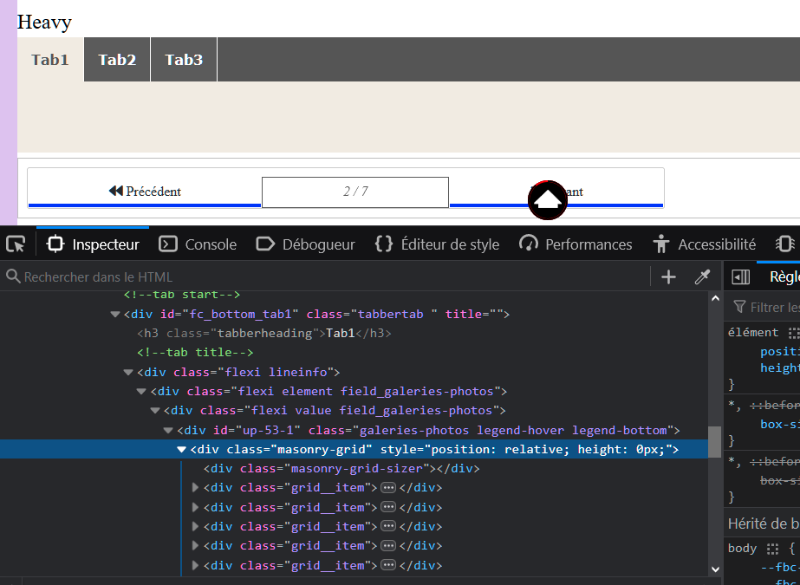Click the round scroll-to-top button
Viewport: 800px width, 585px height.
547,200
